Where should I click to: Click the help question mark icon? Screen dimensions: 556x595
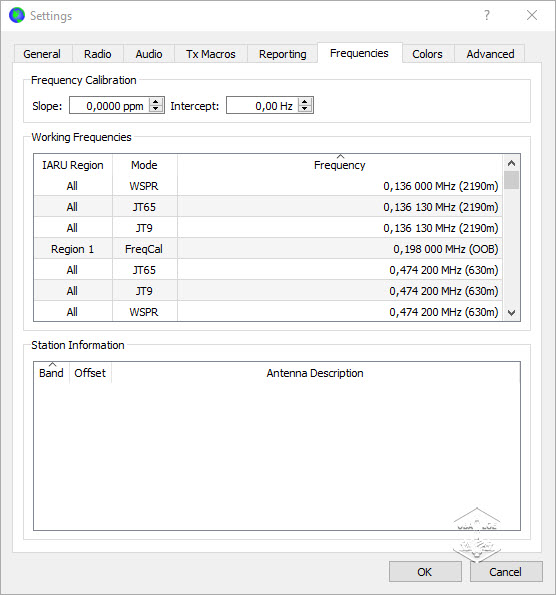pos(487,16)
